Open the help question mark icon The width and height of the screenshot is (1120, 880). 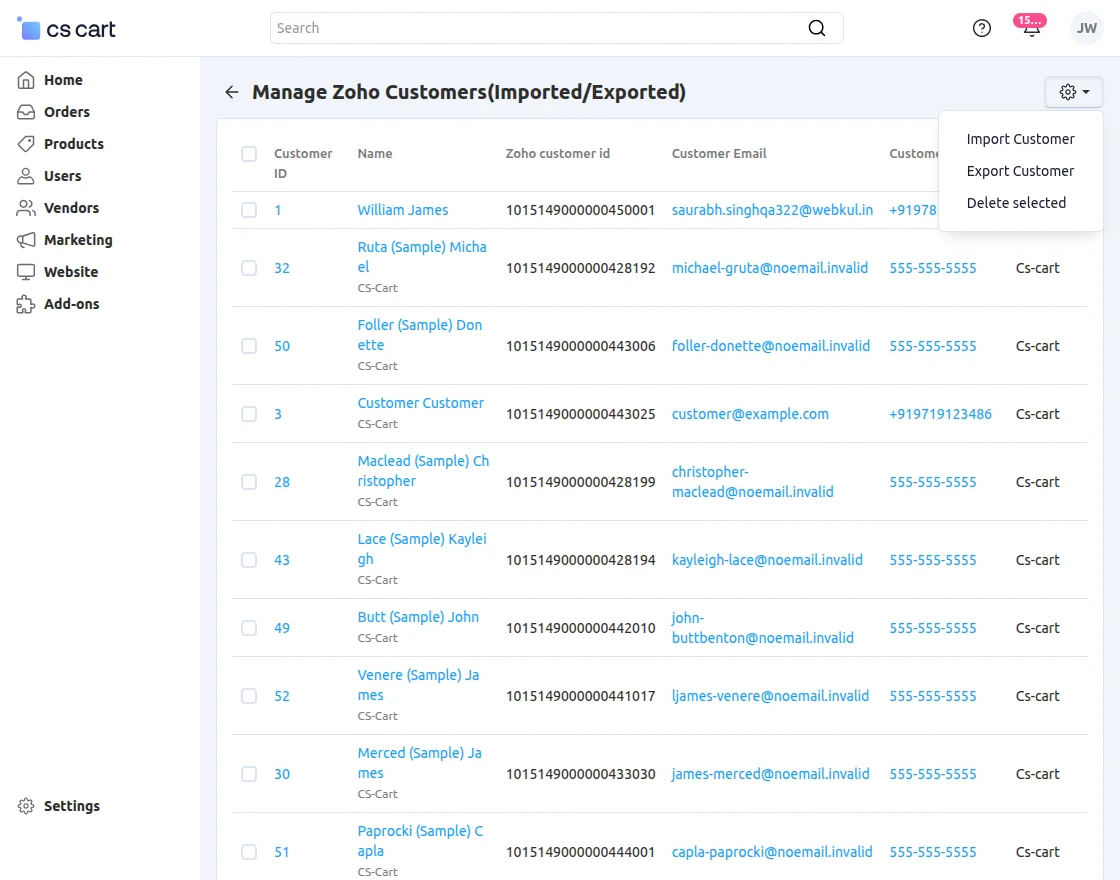tap(981, 28)
